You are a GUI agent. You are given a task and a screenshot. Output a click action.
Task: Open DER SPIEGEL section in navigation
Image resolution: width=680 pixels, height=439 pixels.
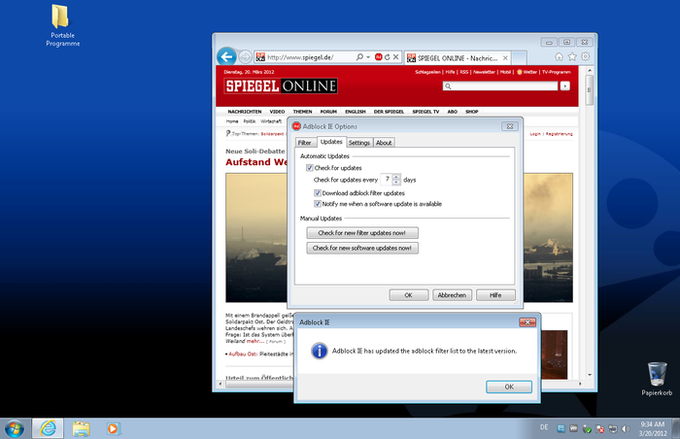[389, 112]
